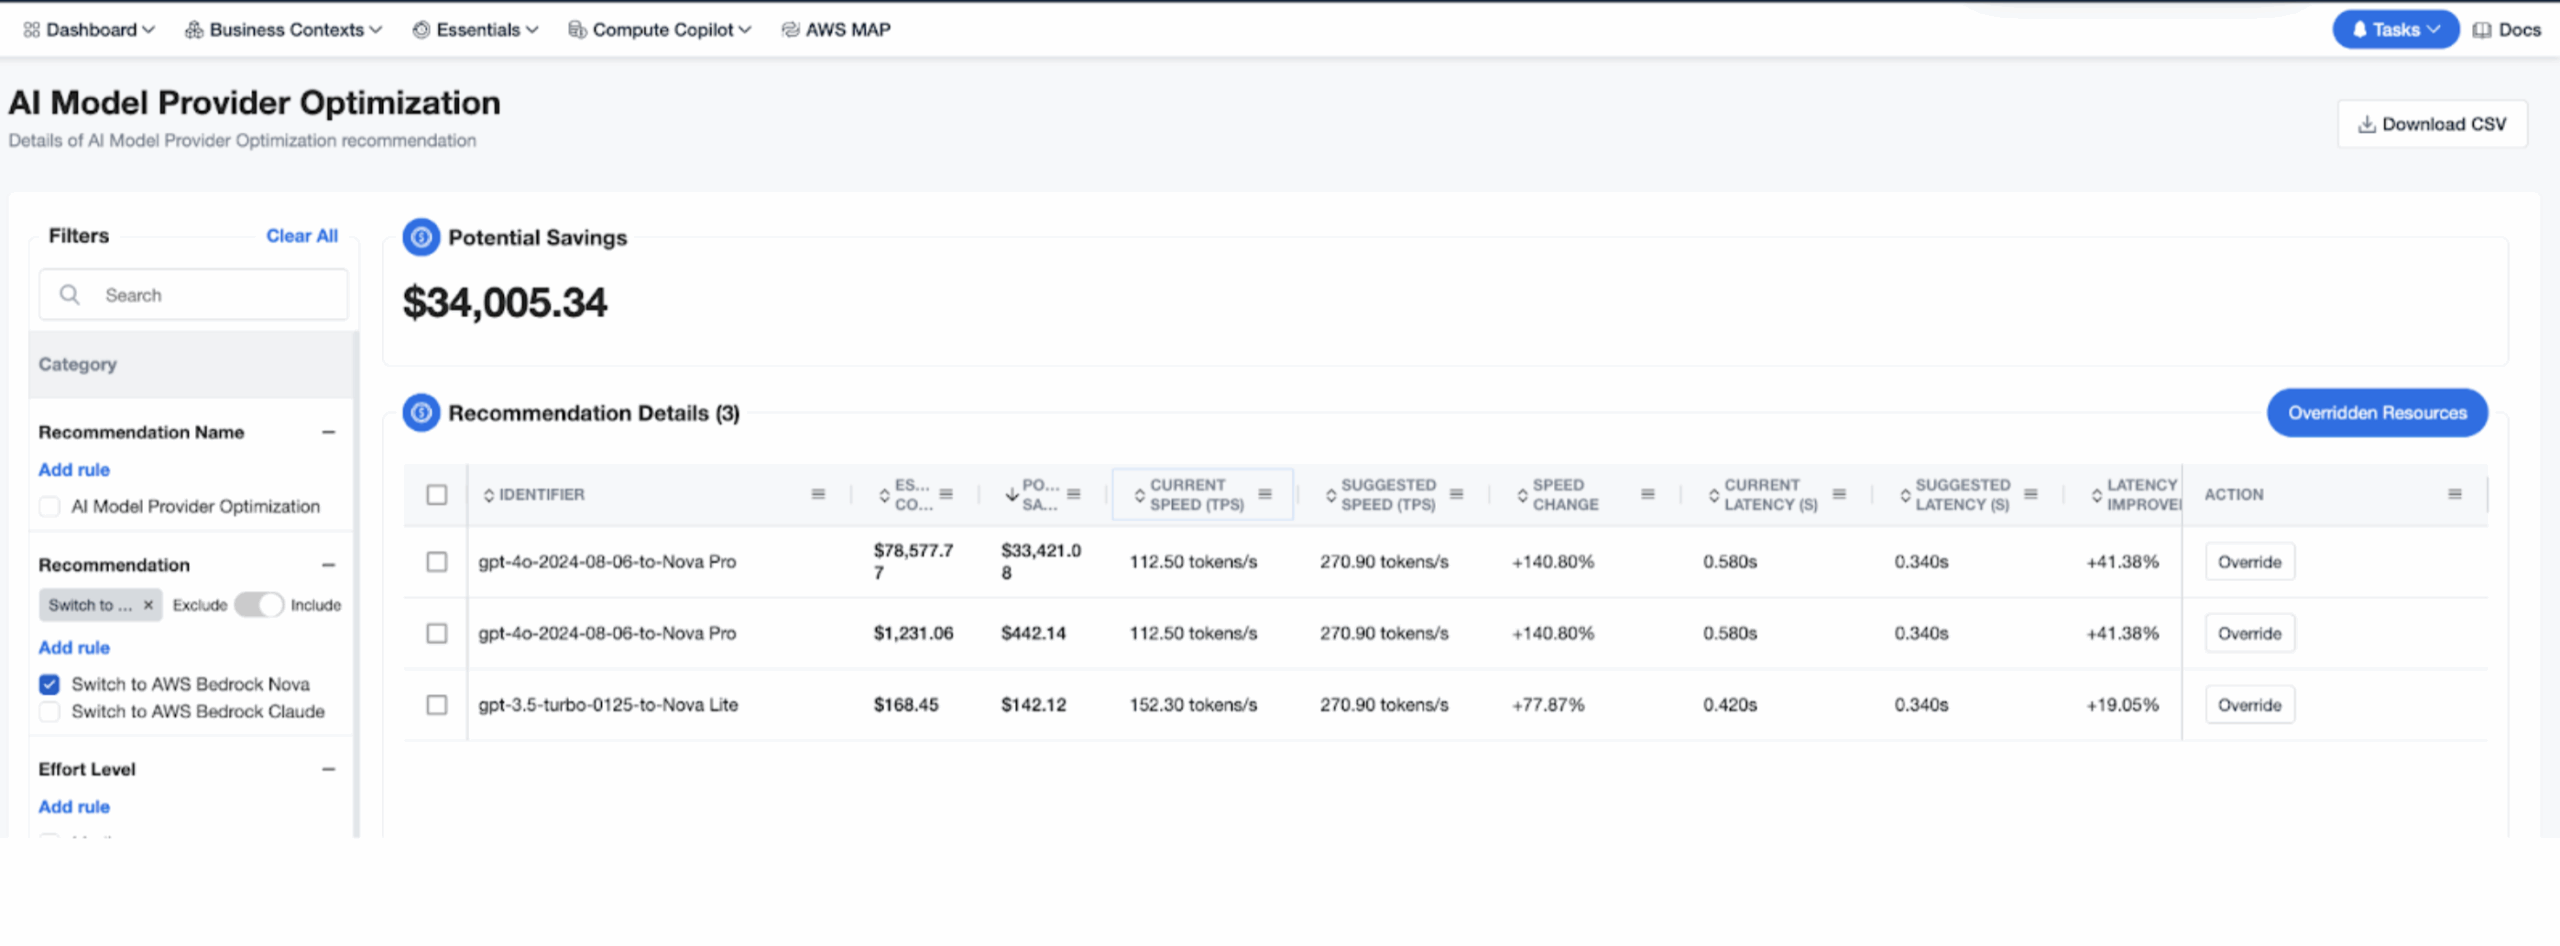Override the gpt-3.5-turbo-0125-to-Nova Lite recommendation

(2250, 705)
